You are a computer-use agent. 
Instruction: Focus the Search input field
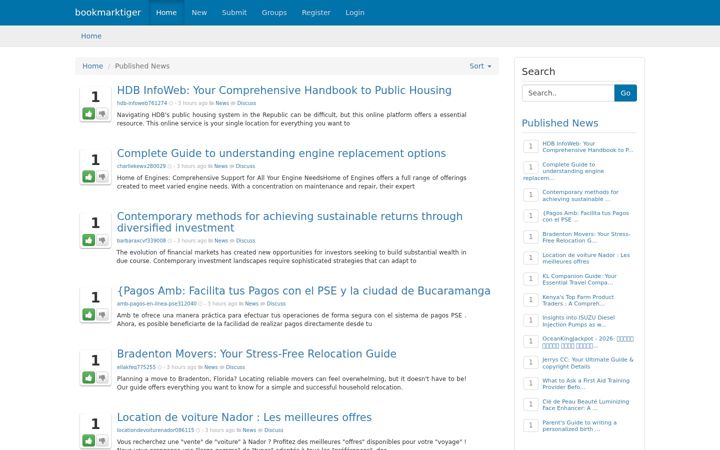point(568,93)
